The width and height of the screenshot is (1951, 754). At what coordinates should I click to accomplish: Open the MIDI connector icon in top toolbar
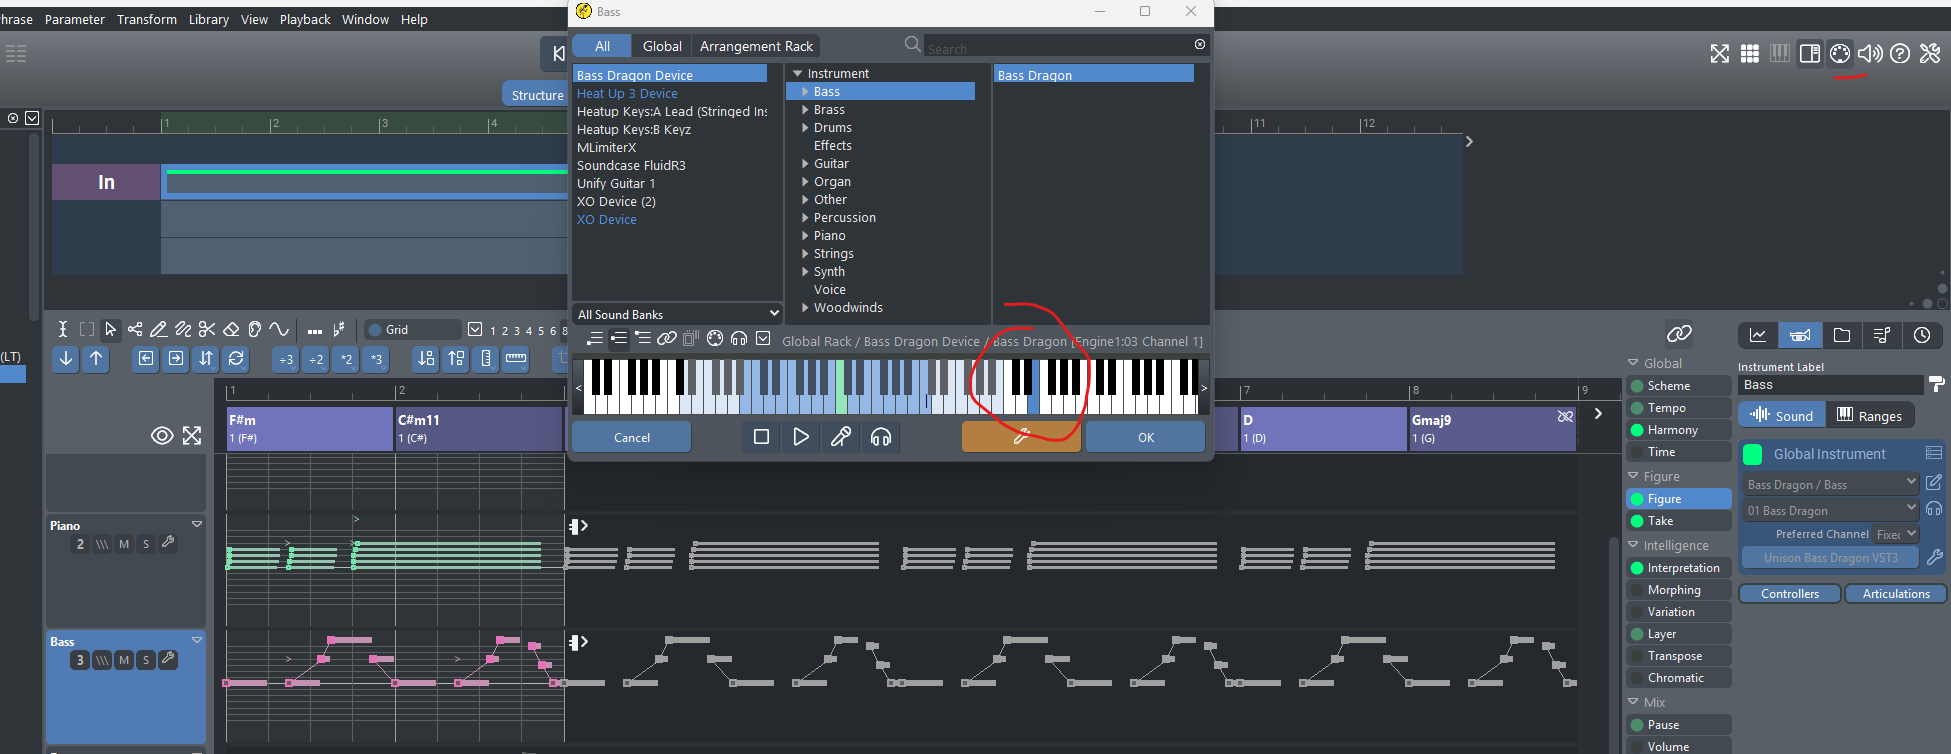click(1839, 54)
